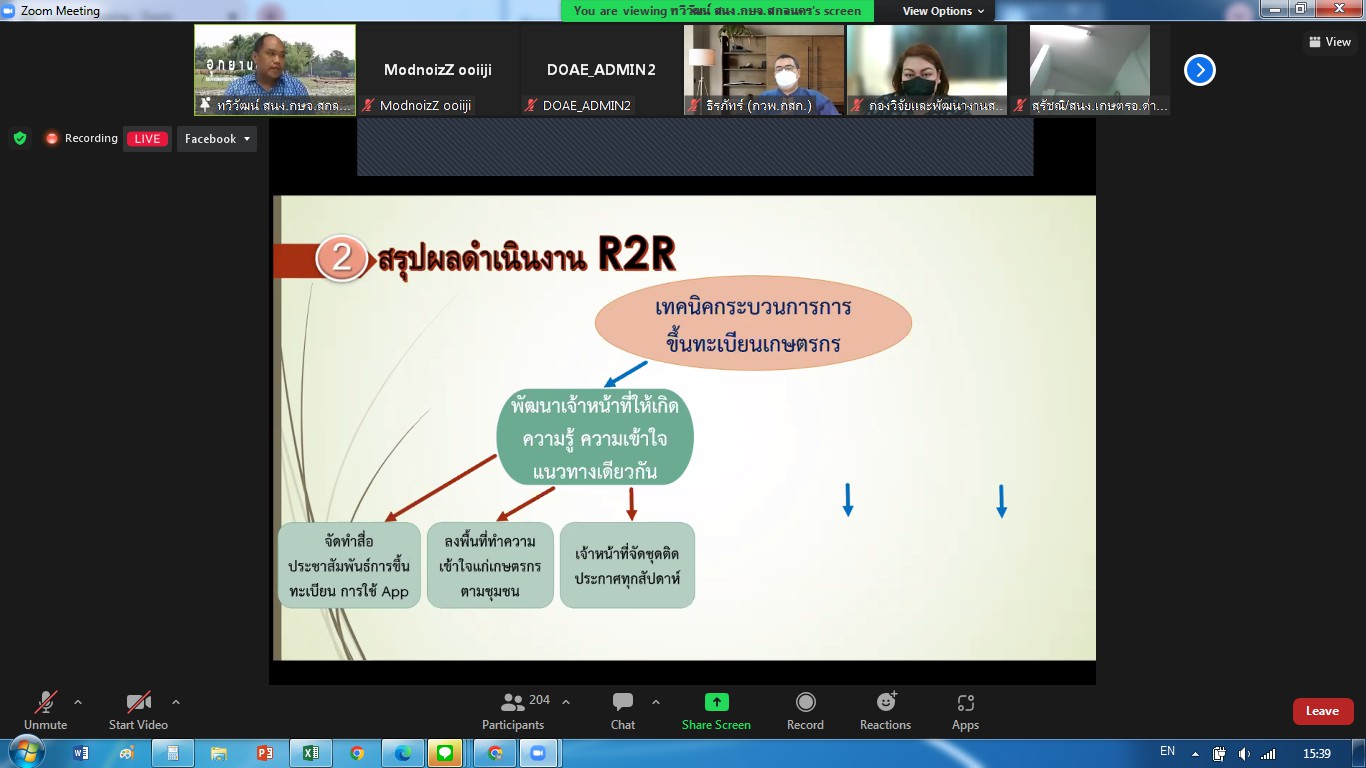Open the View Options dropdown
The width and height of the screenshot is (1366, 768).
[x=943, y=11]
